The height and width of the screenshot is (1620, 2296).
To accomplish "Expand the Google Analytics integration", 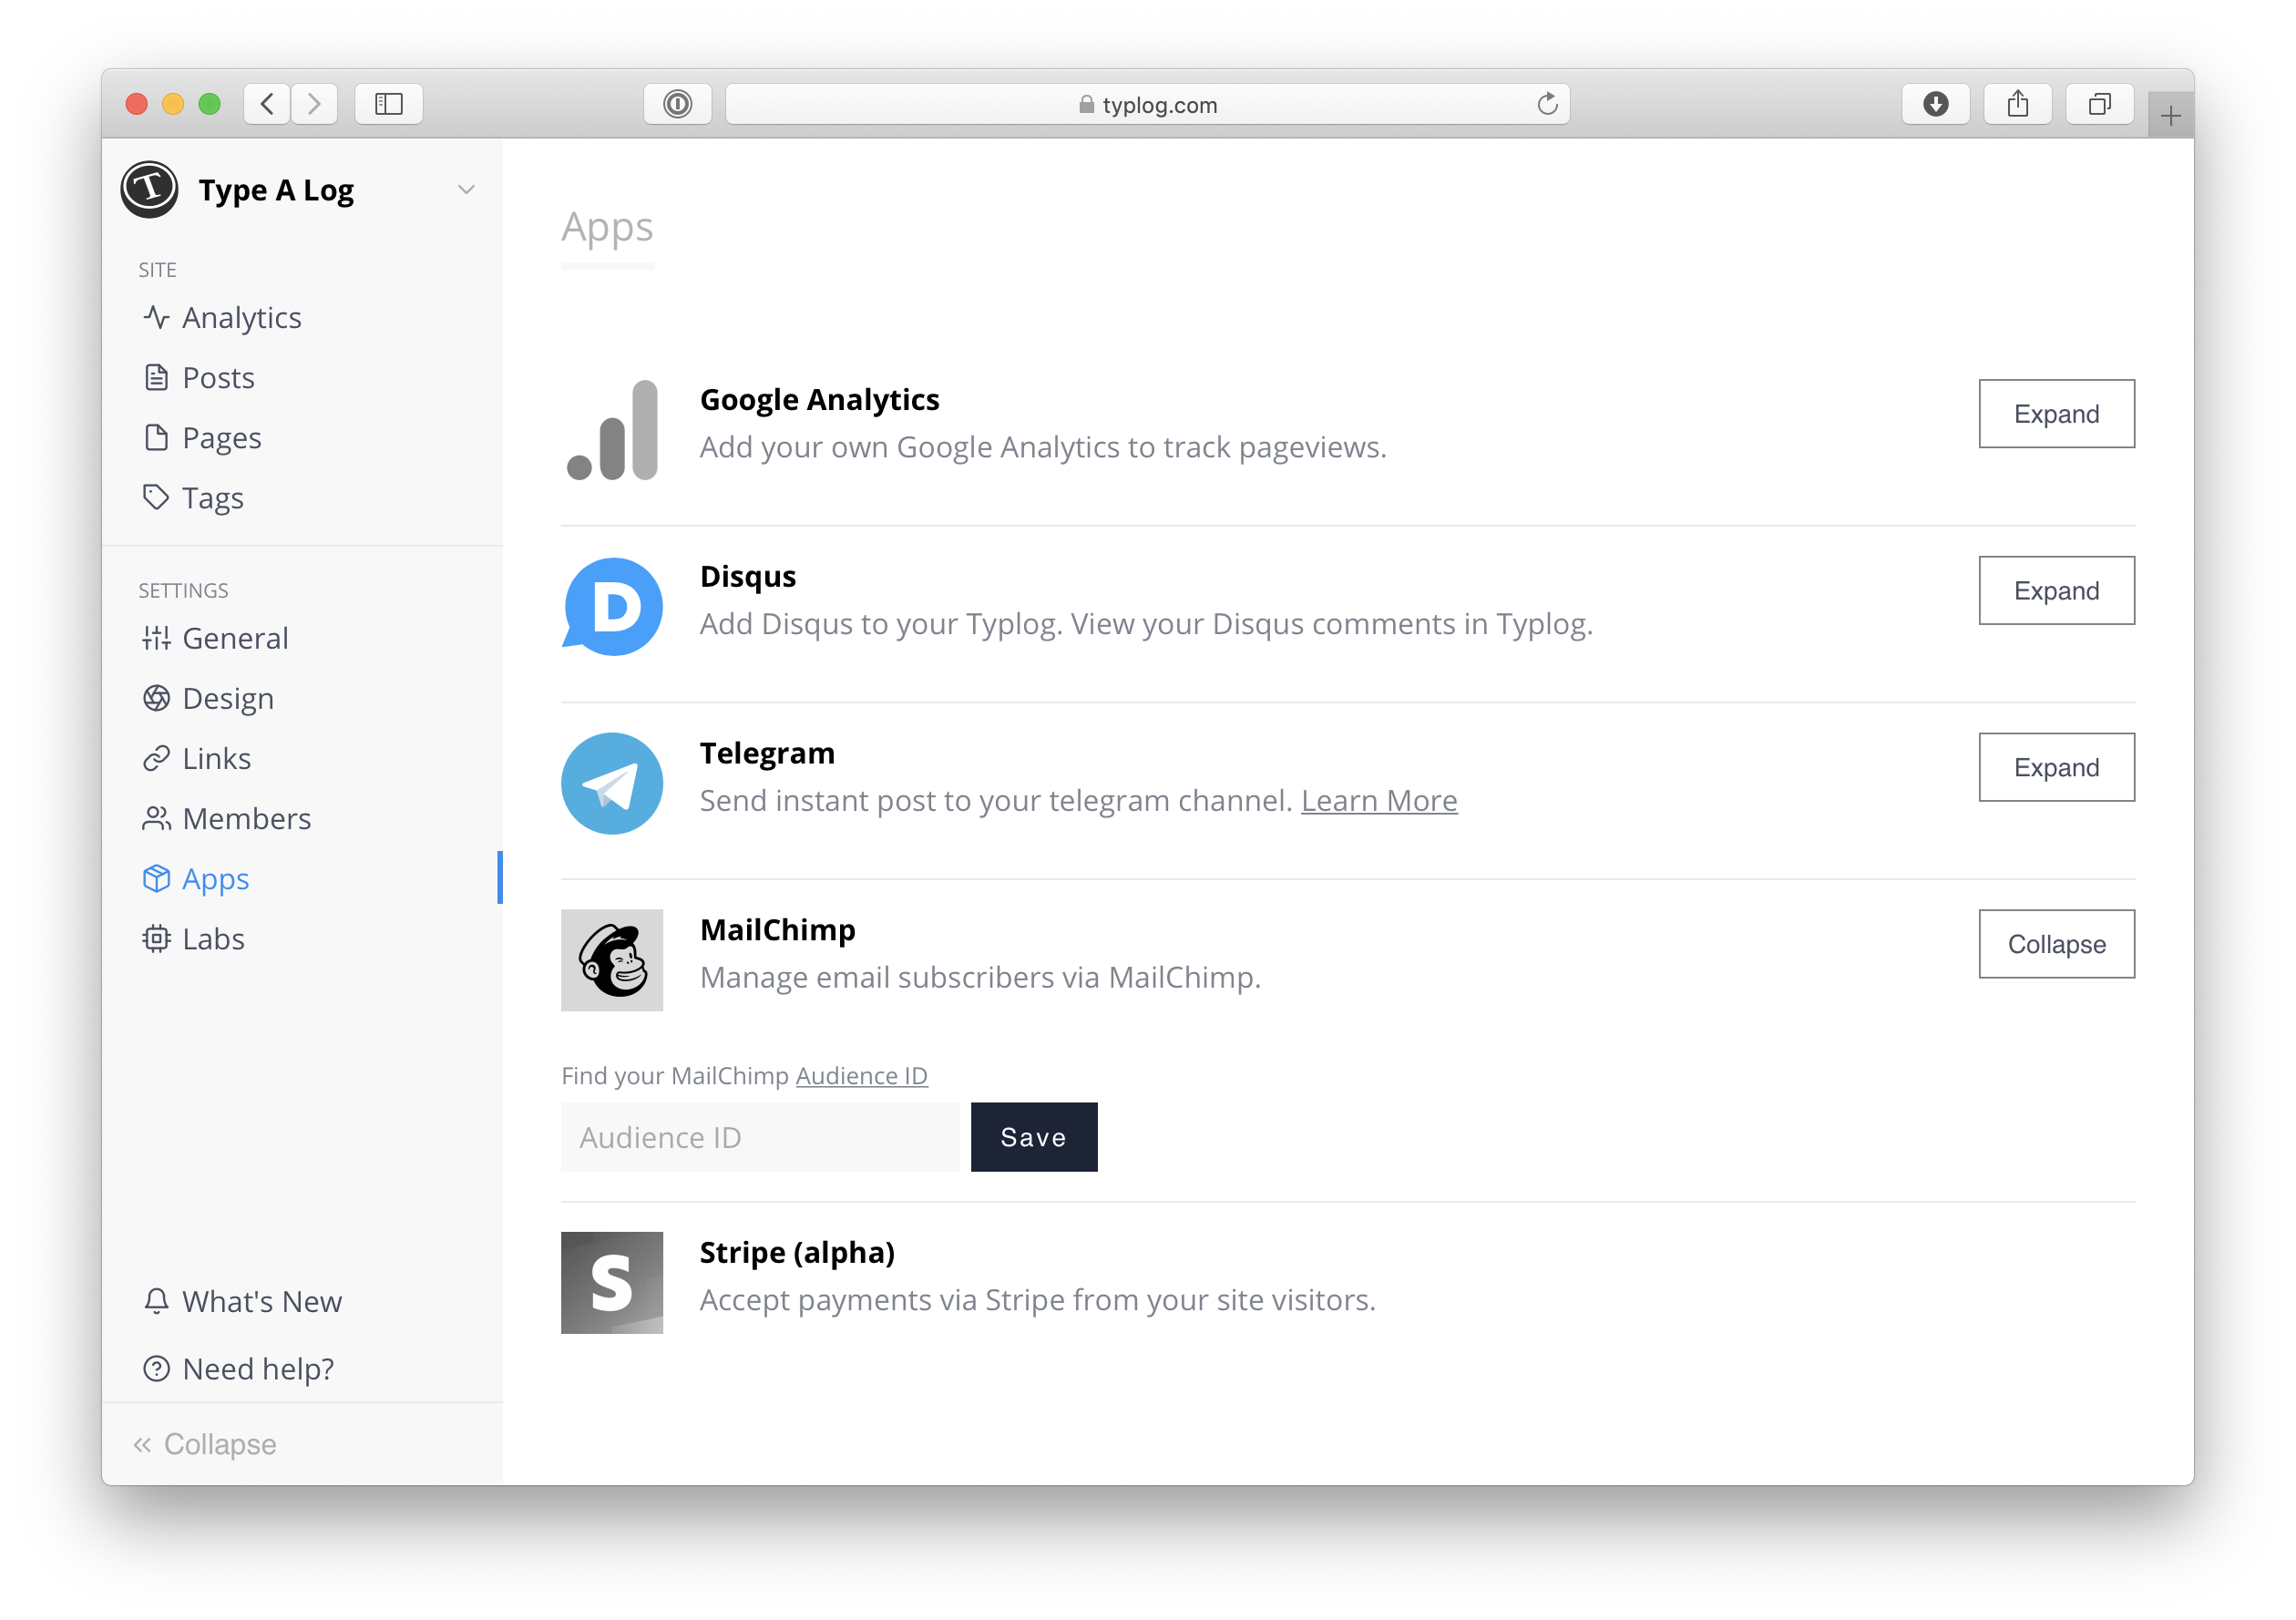I will 2055,412.
